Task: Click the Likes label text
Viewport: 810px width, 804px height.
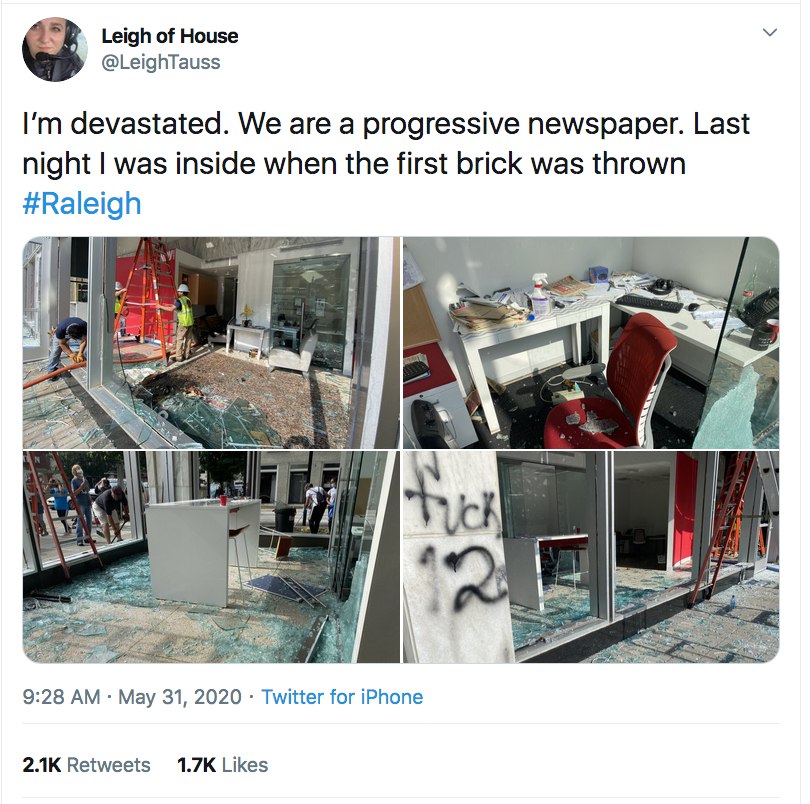Action: click(x=245, y=765)
